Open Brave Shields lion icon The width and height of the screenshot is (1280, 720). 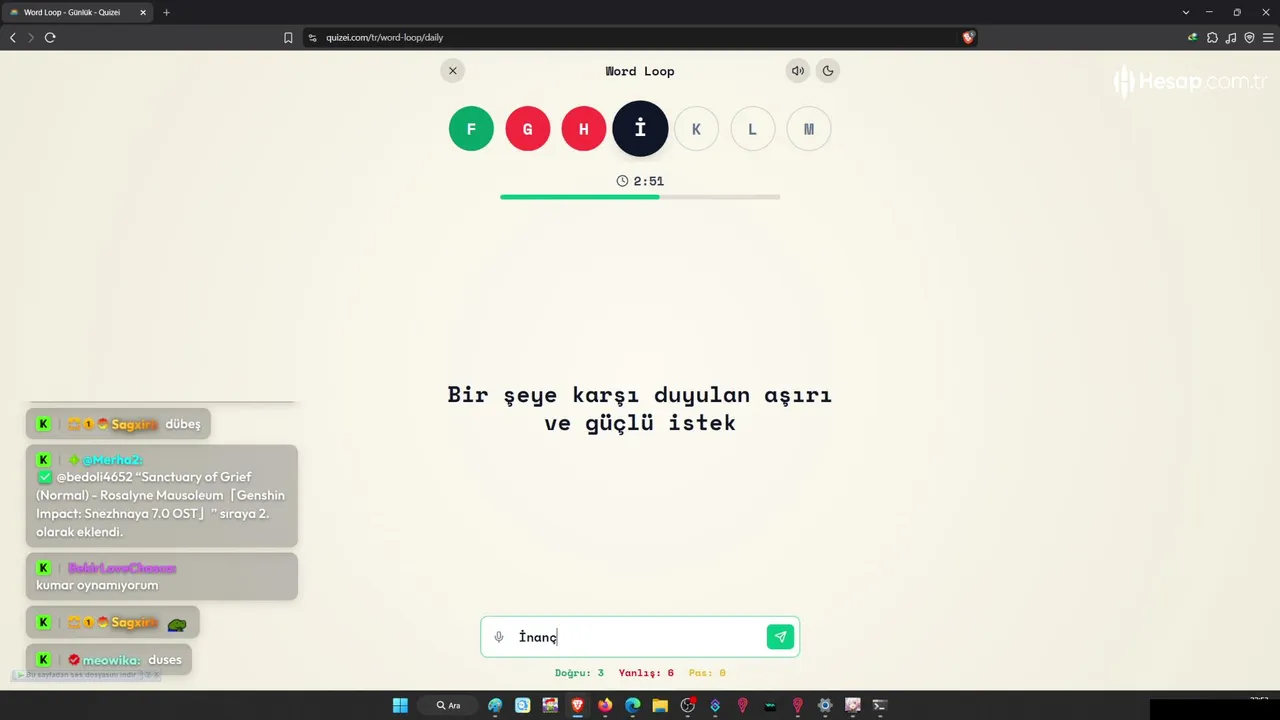click(968, 37)
